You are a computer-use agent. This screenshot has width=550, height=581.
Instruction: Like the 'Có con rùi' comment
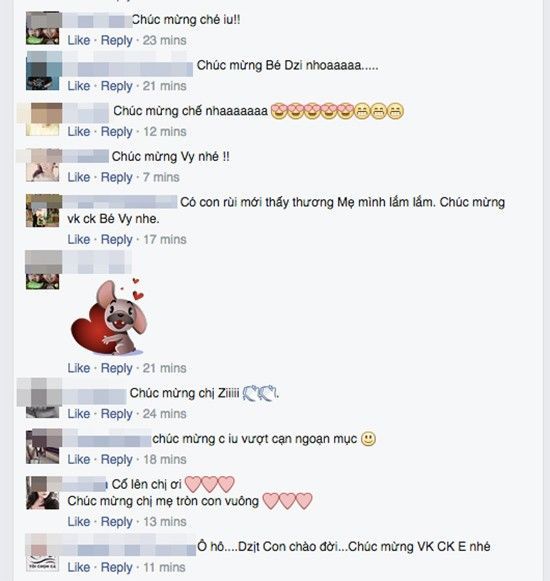79,239
